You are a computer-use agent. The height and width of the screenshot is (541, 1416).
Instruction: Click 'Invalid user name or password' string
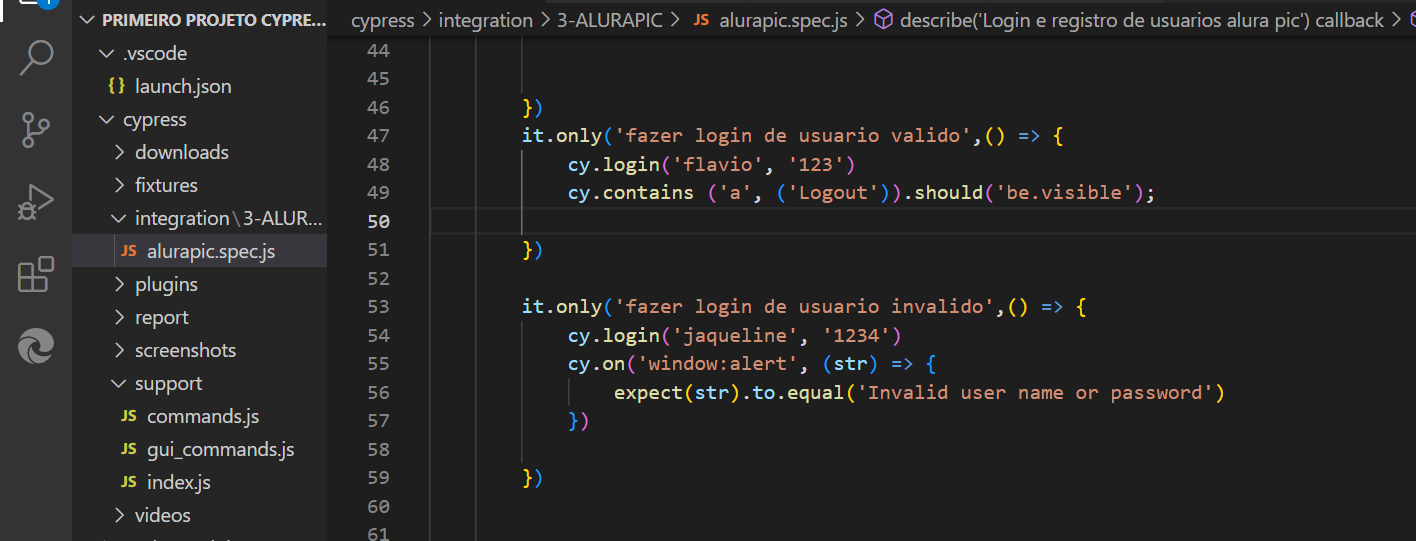pos(1035,392)
